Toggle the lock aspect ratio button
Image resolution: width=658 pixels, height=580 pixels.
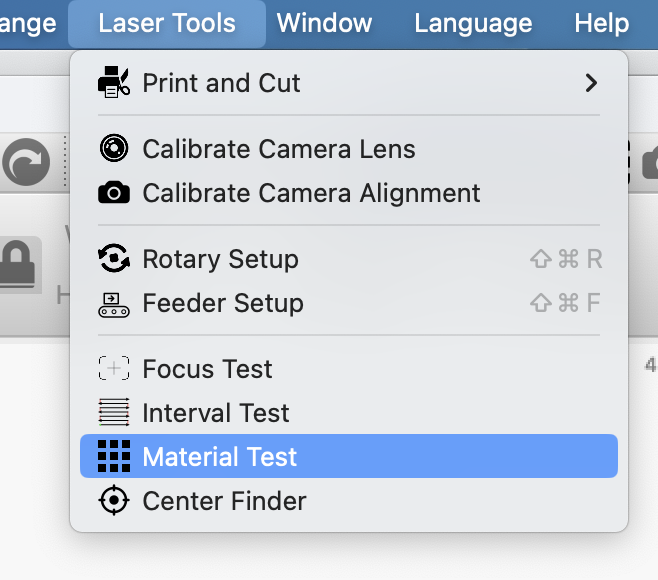click(20, 264)
